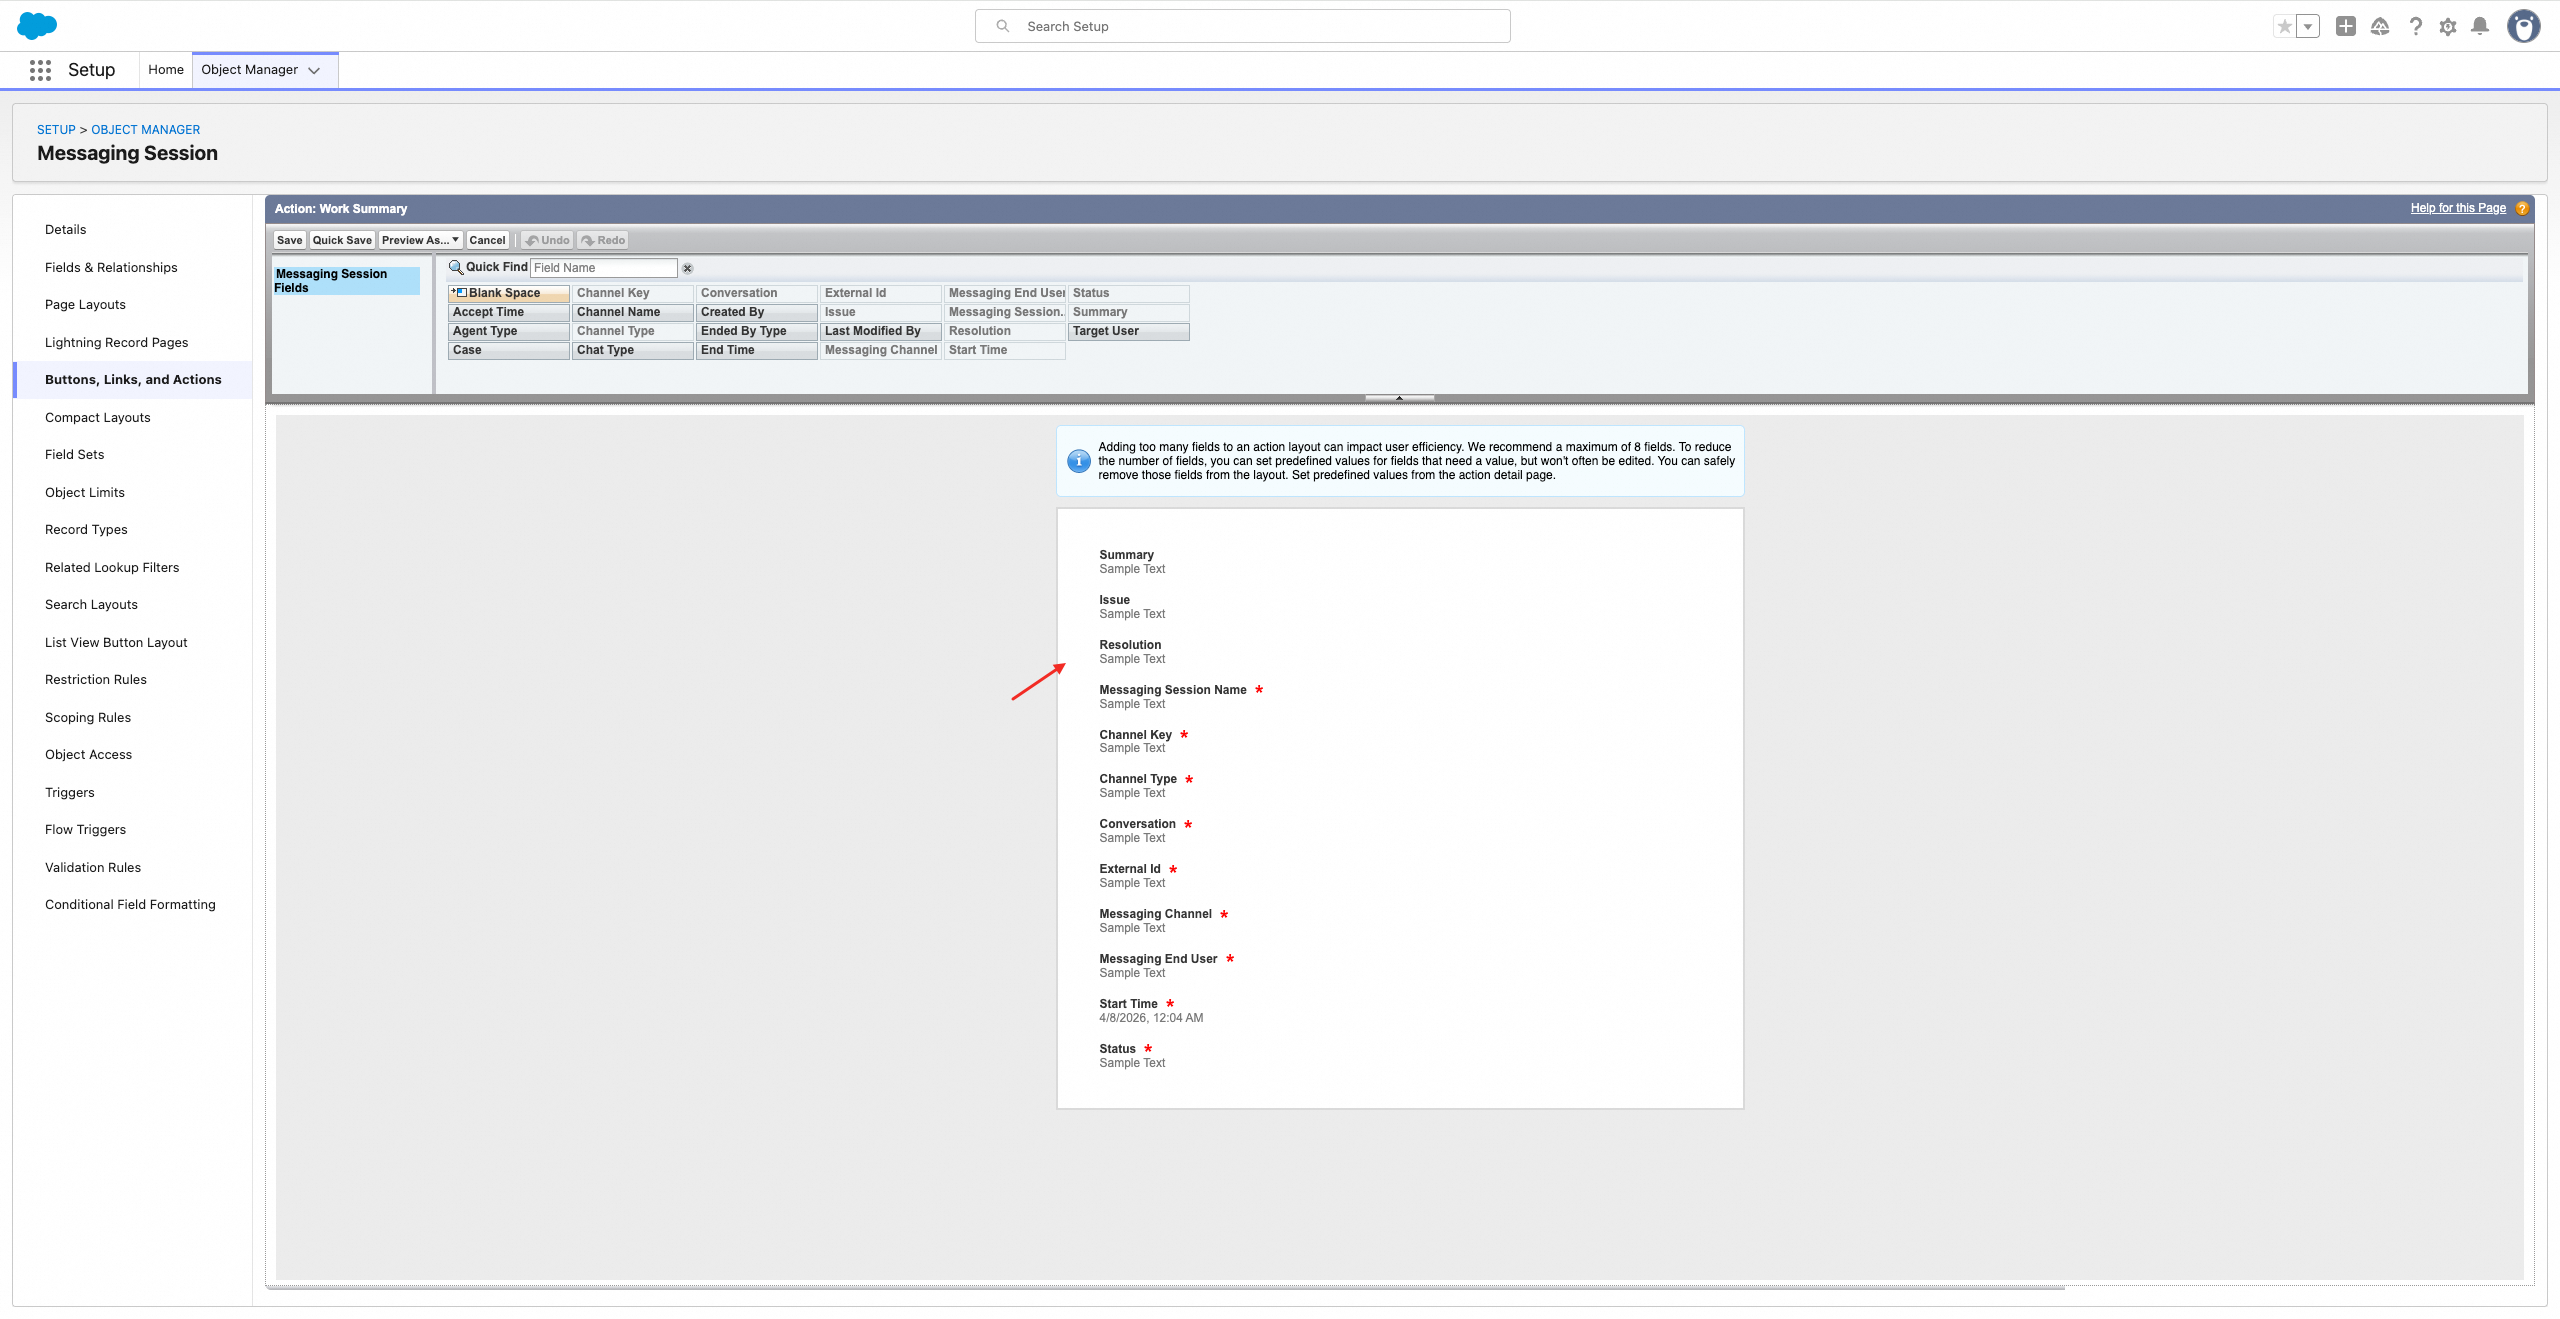The image size is (2560, 1319).
Task: Save the action layout
Action: (x=290, y=240)
